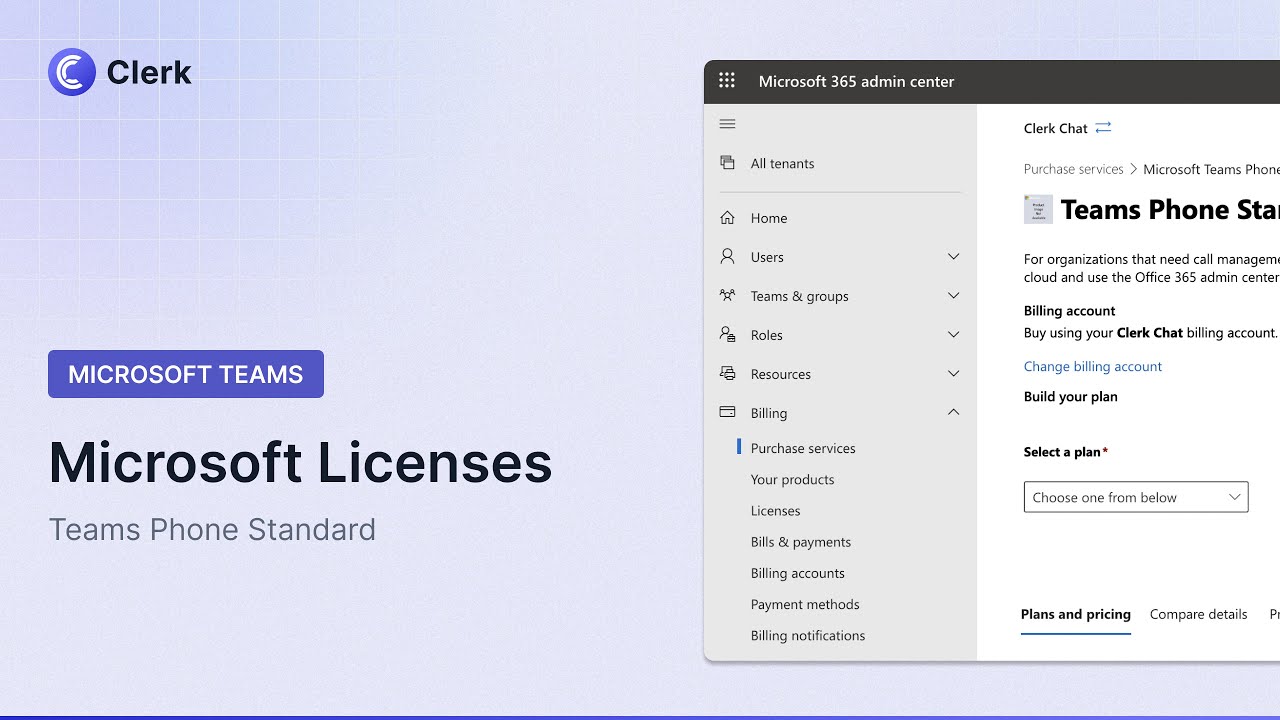Click the Billing account heading text
This screenshot has height=720, width=1280.
[x=1069, y=310]
